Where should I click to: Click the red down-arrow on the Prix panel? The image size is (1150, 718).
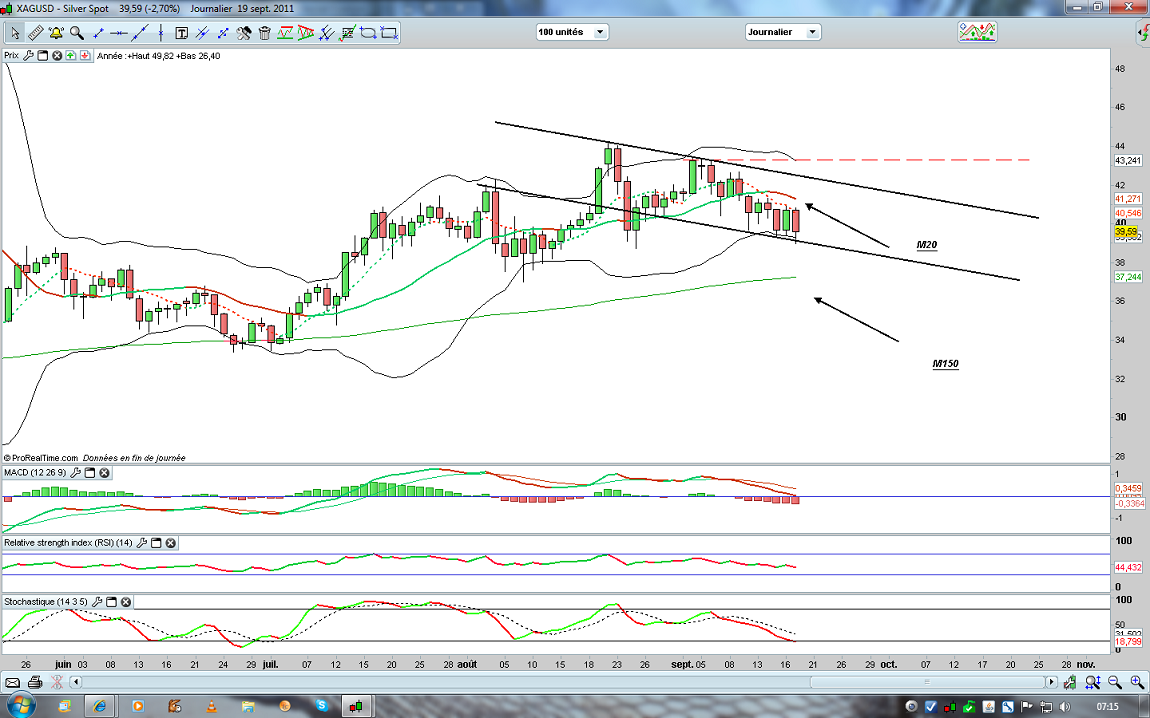click(x=85, y=56)
